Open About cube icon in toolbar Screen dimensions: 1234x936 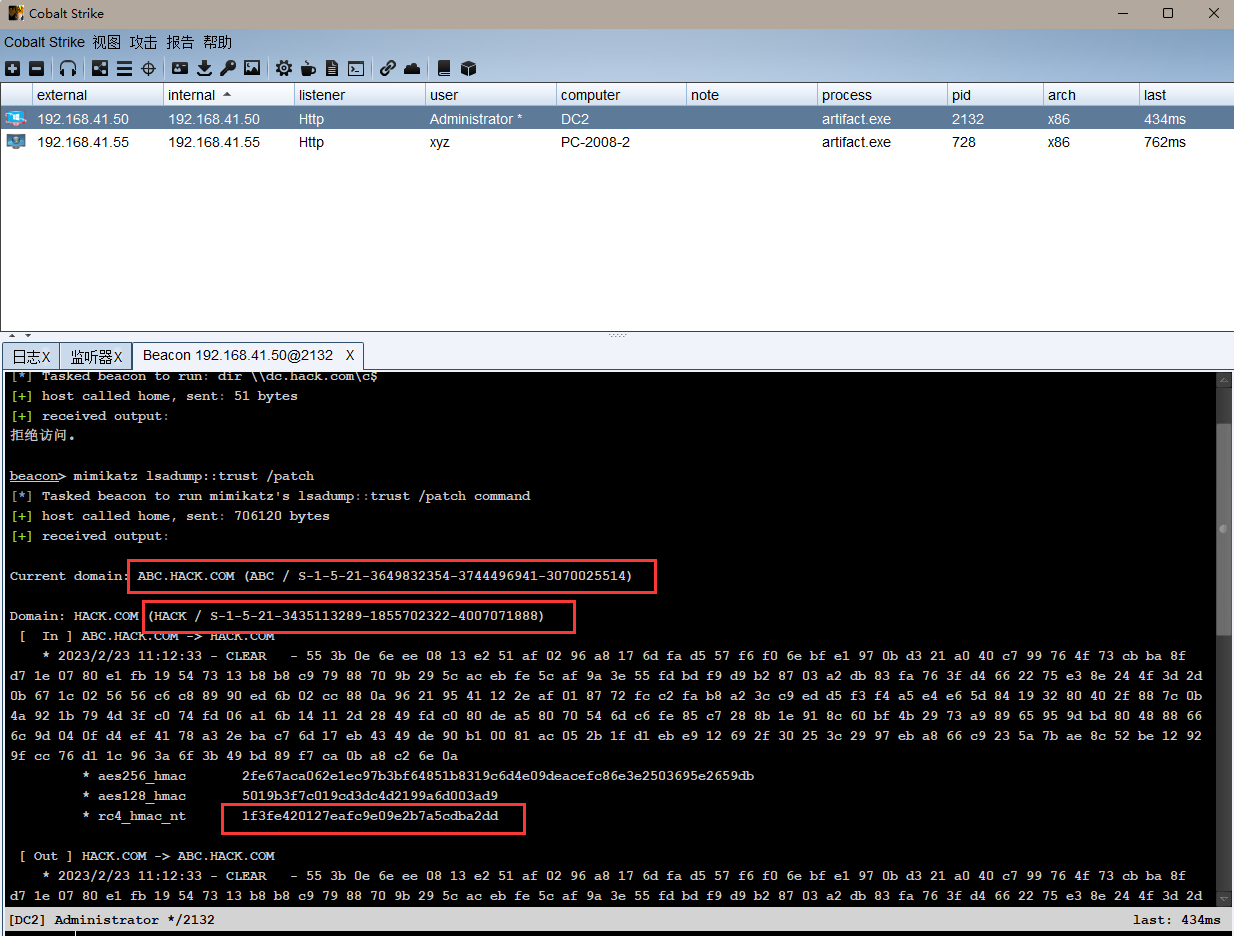click(468, 68)
